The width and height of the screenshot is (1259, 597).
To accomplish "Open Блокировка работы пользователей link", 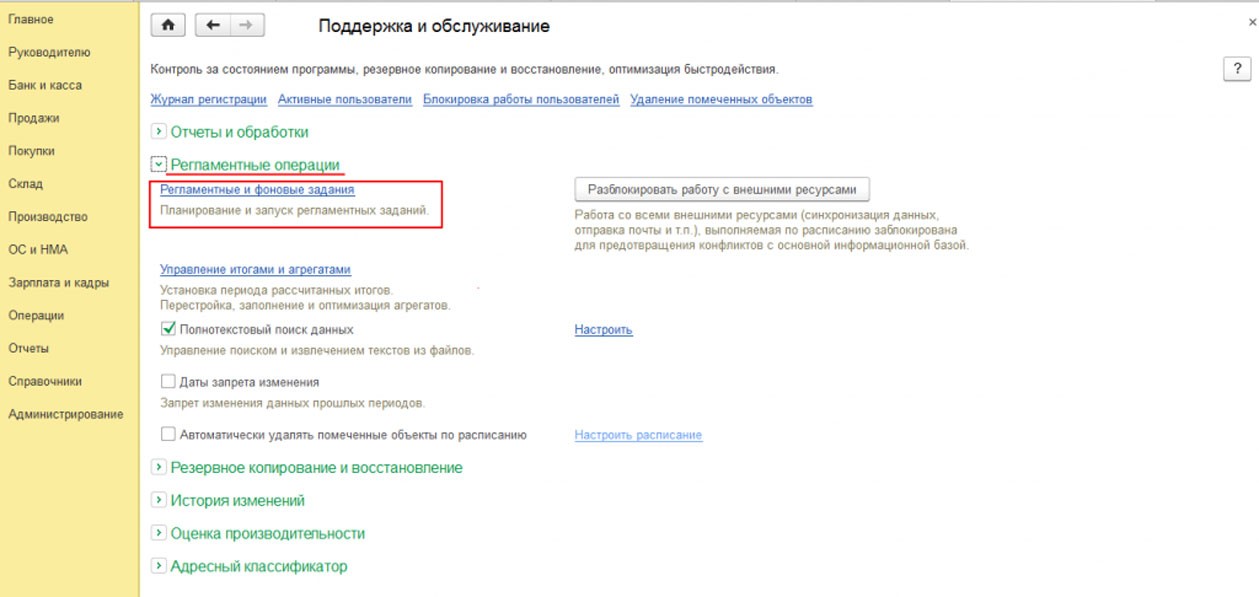I will pyautogui.click(x=521, y=99).
